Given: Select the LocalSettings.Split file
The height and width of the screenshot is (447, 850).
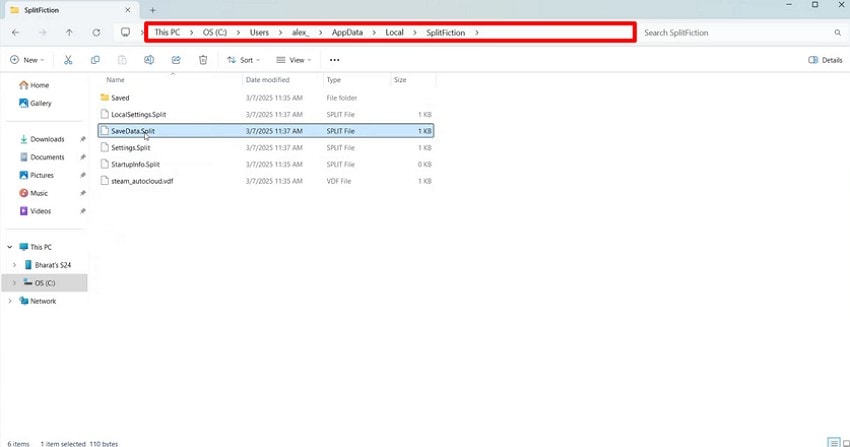Looking at the screenshot, I should [x=266, y=115].
